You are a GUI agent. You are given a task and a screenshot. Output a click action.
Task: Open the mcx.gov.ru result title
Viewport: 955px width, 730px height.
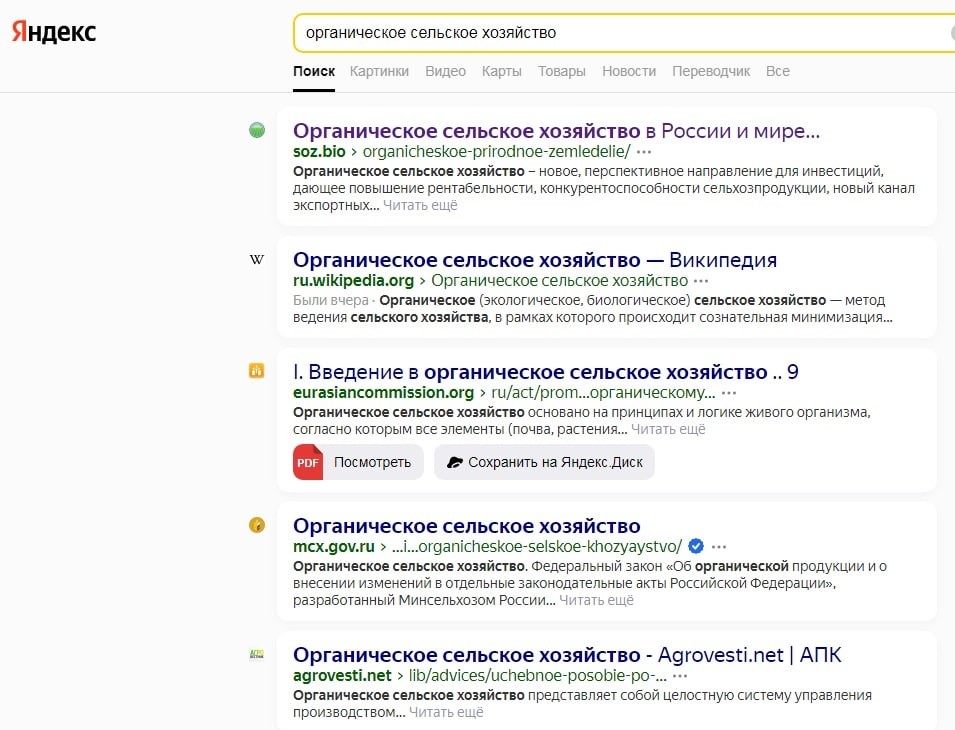point(467,526)
